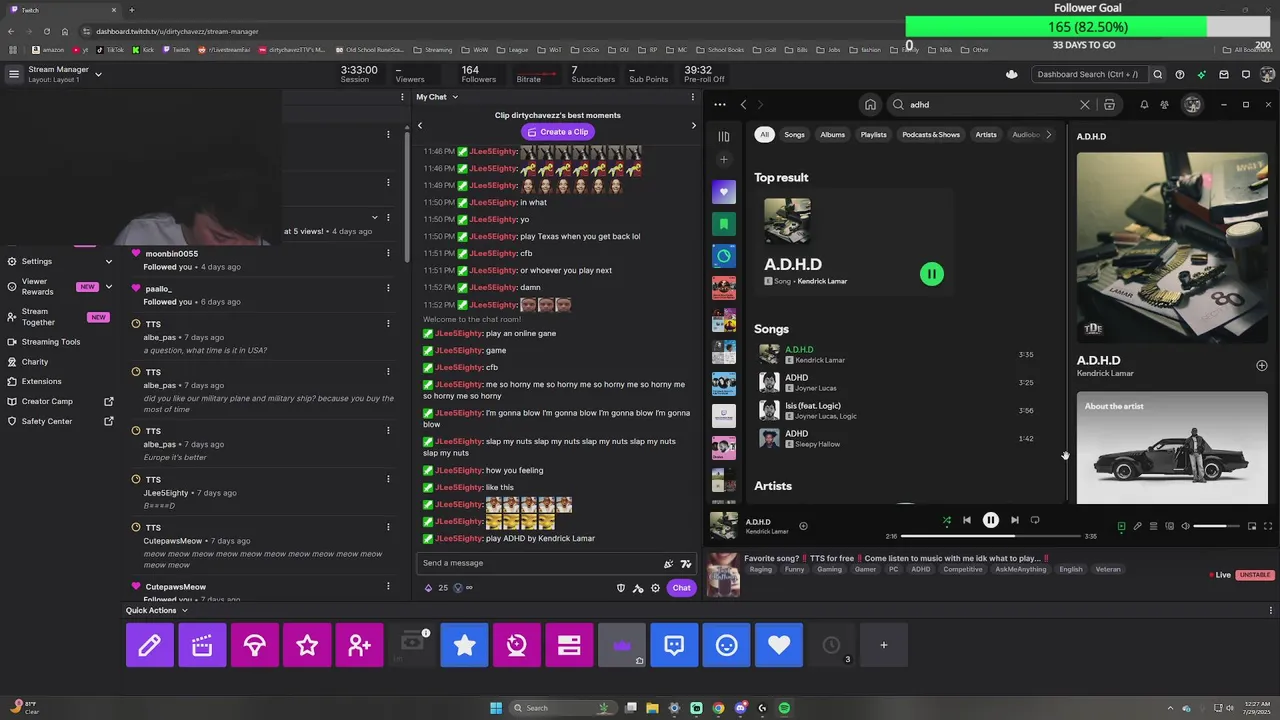Open Edit Stream Info quick action
The height and width of the screenshot is (720, 1280).
click(149, 645)
